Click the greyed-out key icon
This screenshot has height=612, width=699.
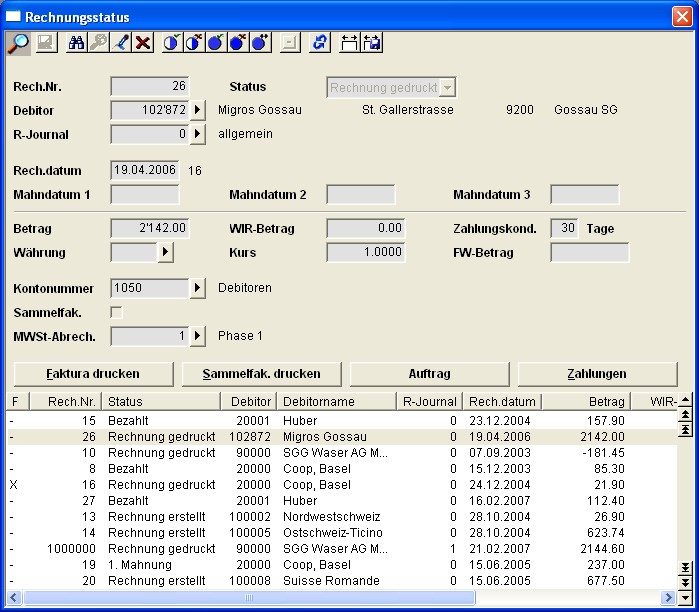(99, 43)
